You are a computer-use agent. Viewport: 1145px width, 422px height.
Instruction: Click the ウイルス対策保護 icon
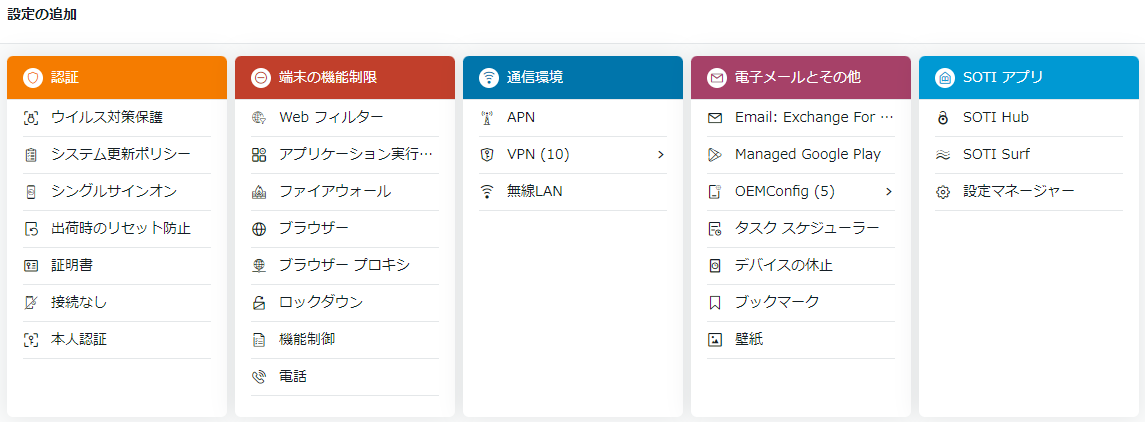click(31, 118)
